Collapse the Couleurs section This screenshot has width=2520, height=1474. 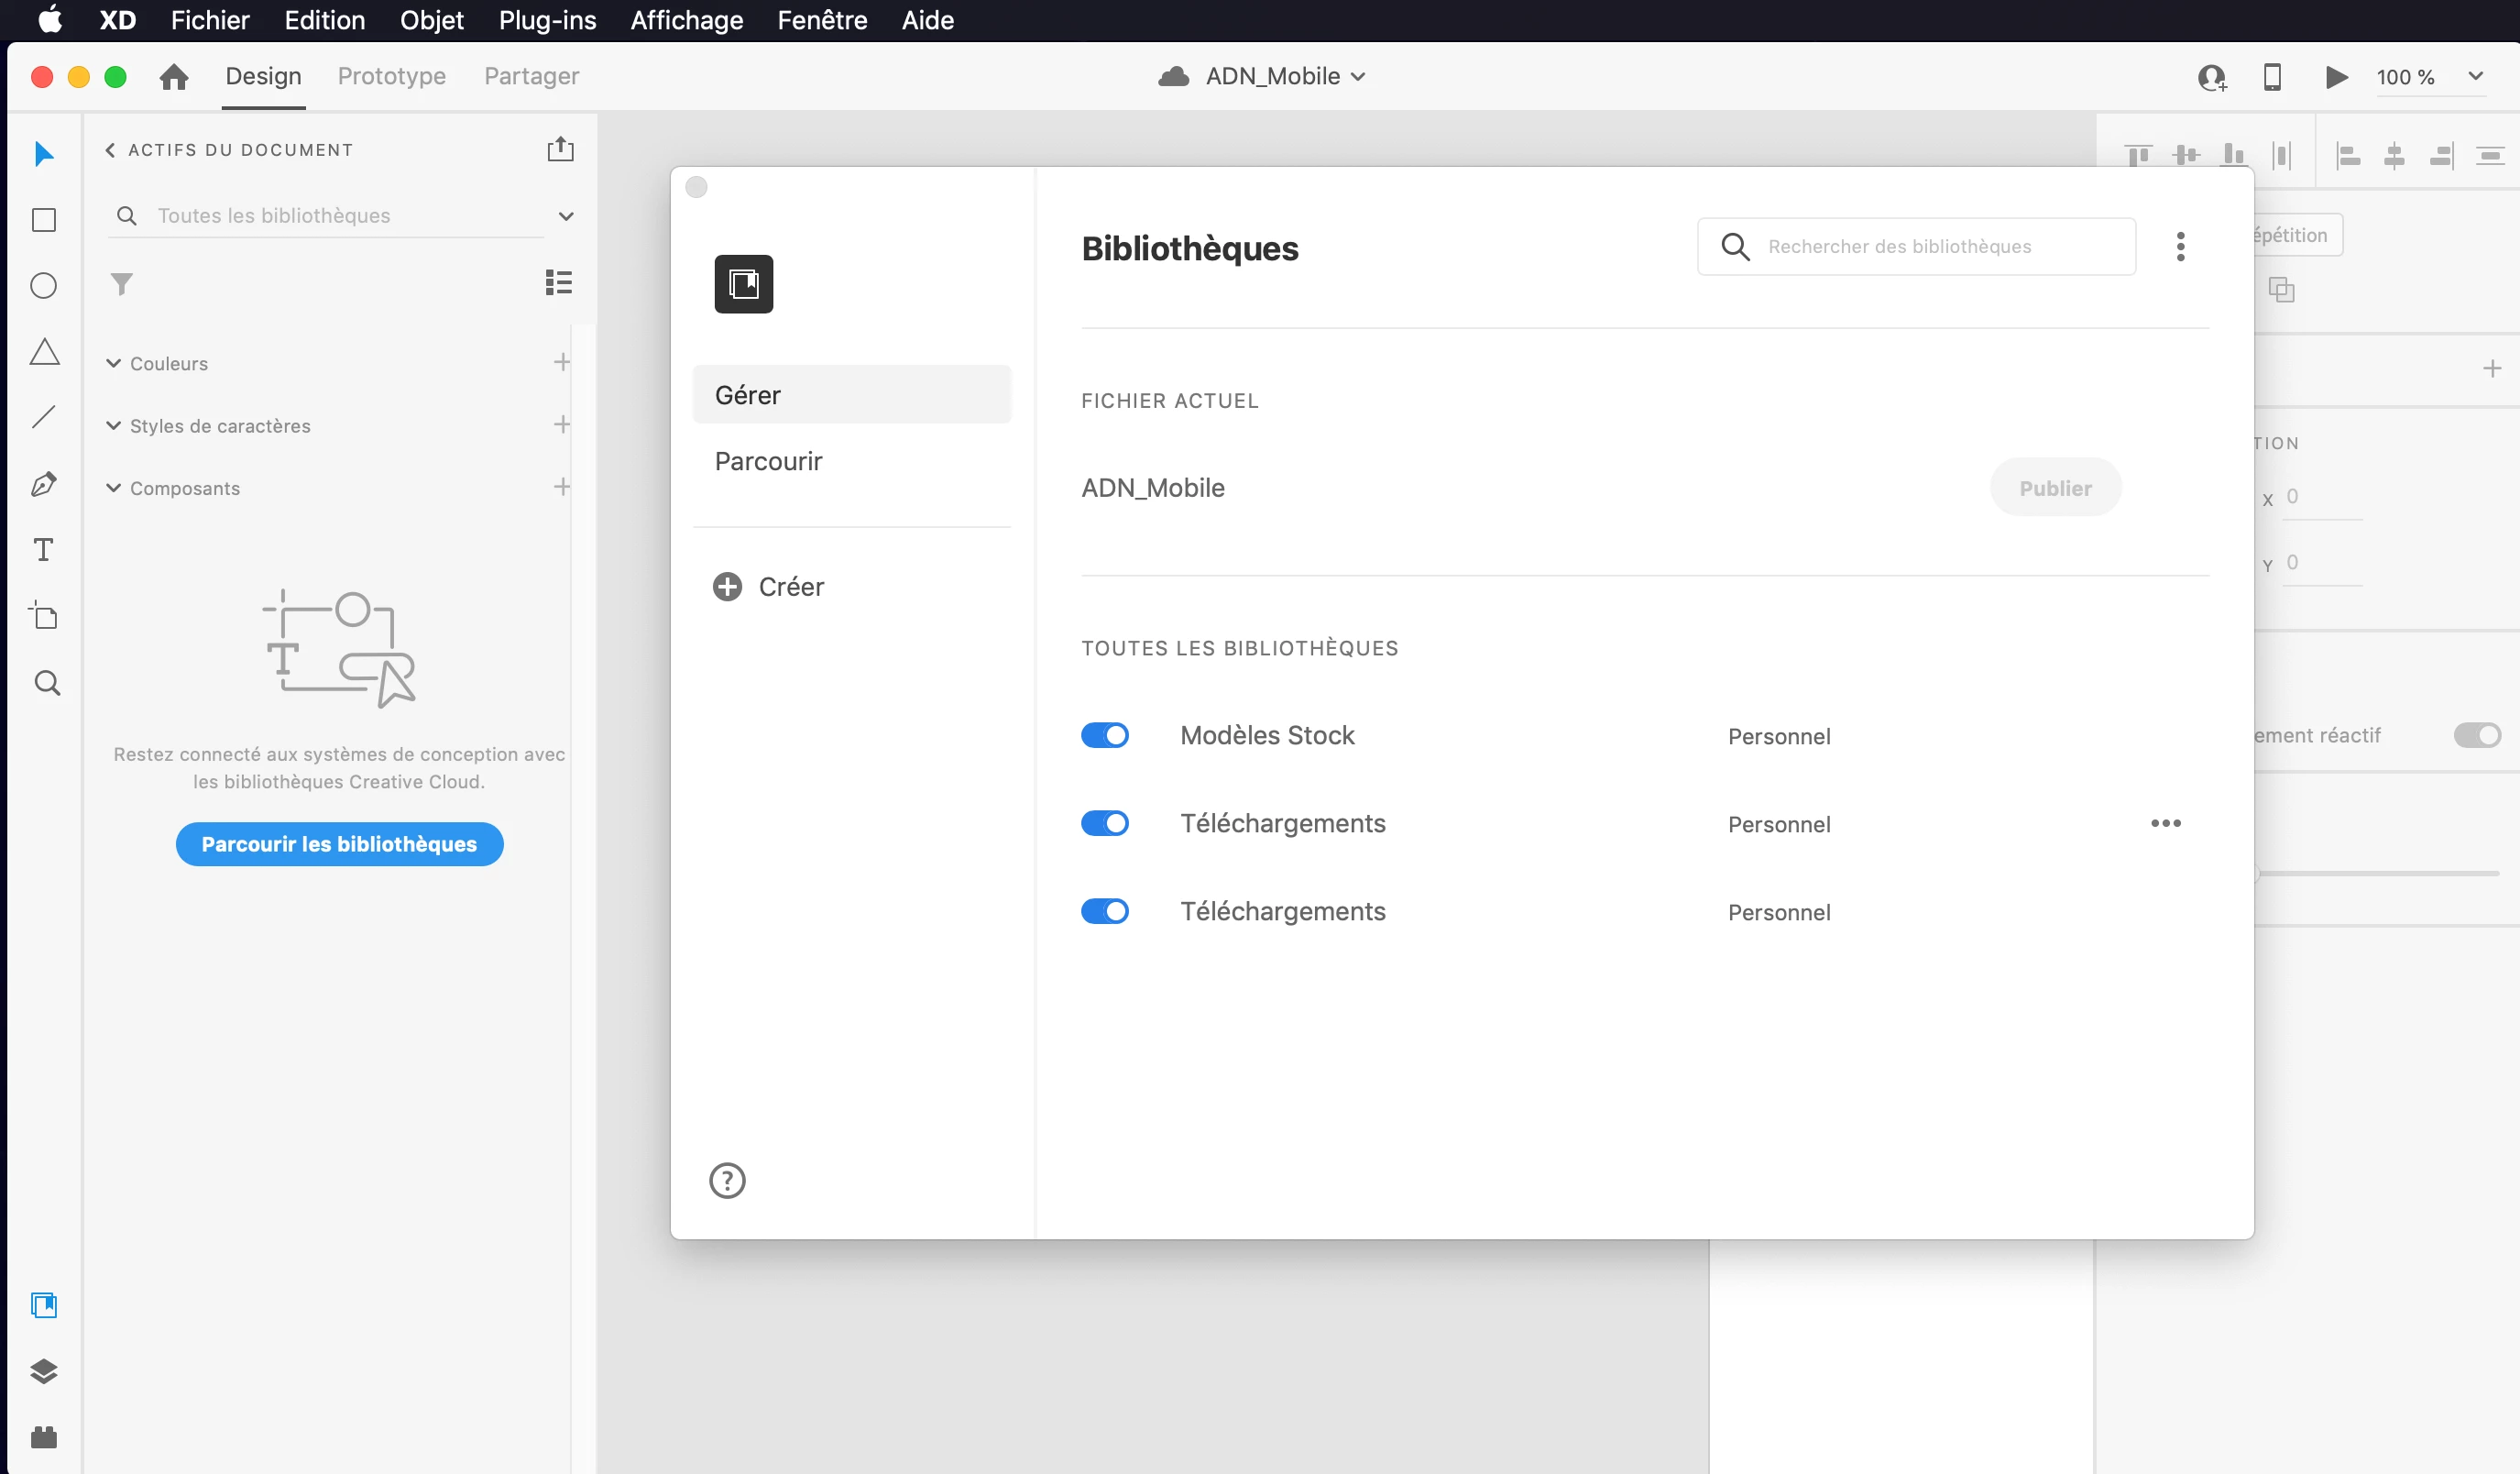pos(114,363)
